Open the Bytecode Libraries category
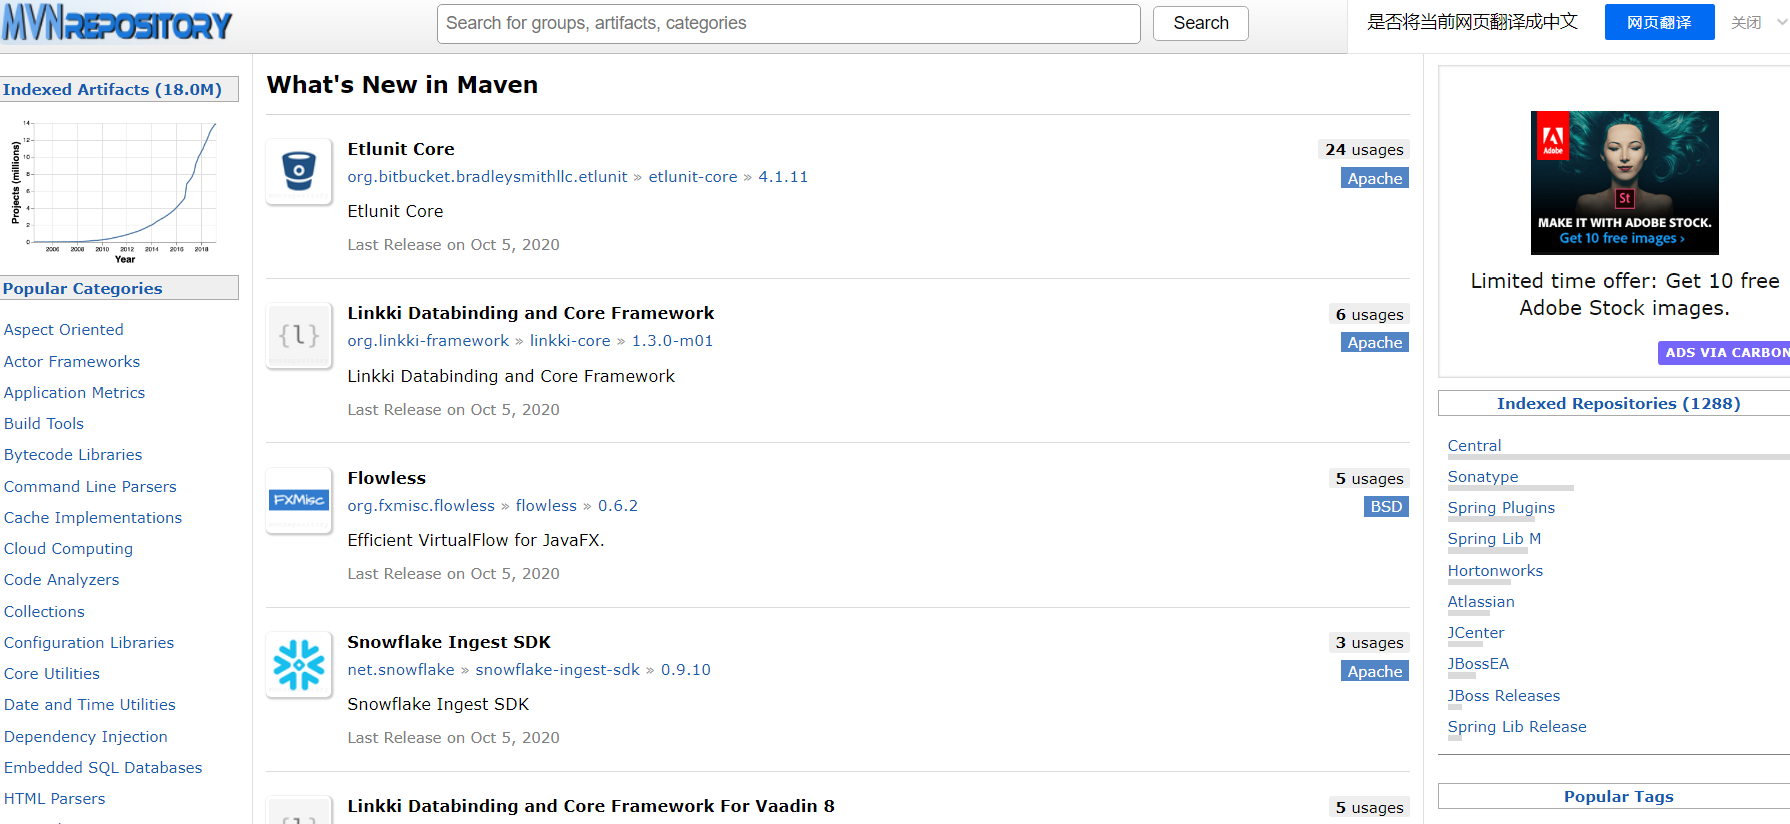1790x824 pixels. pos(73,454)
